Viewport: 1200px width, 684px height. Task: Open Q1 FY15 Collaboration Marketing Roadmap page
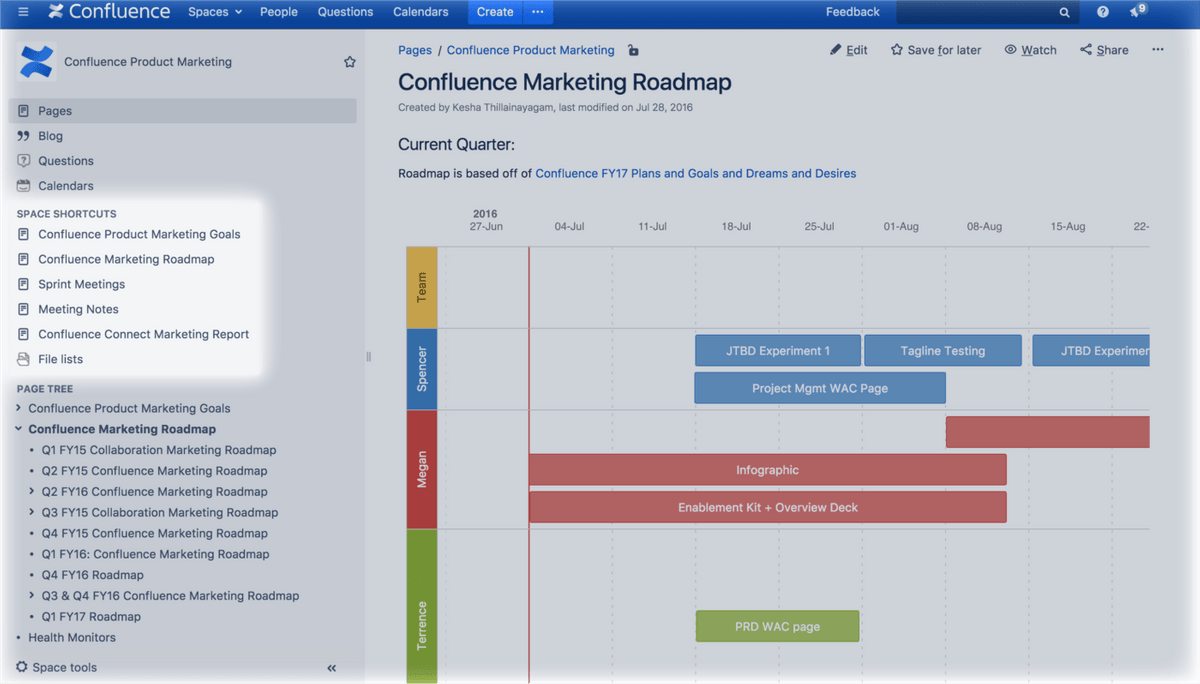(159, 450)
